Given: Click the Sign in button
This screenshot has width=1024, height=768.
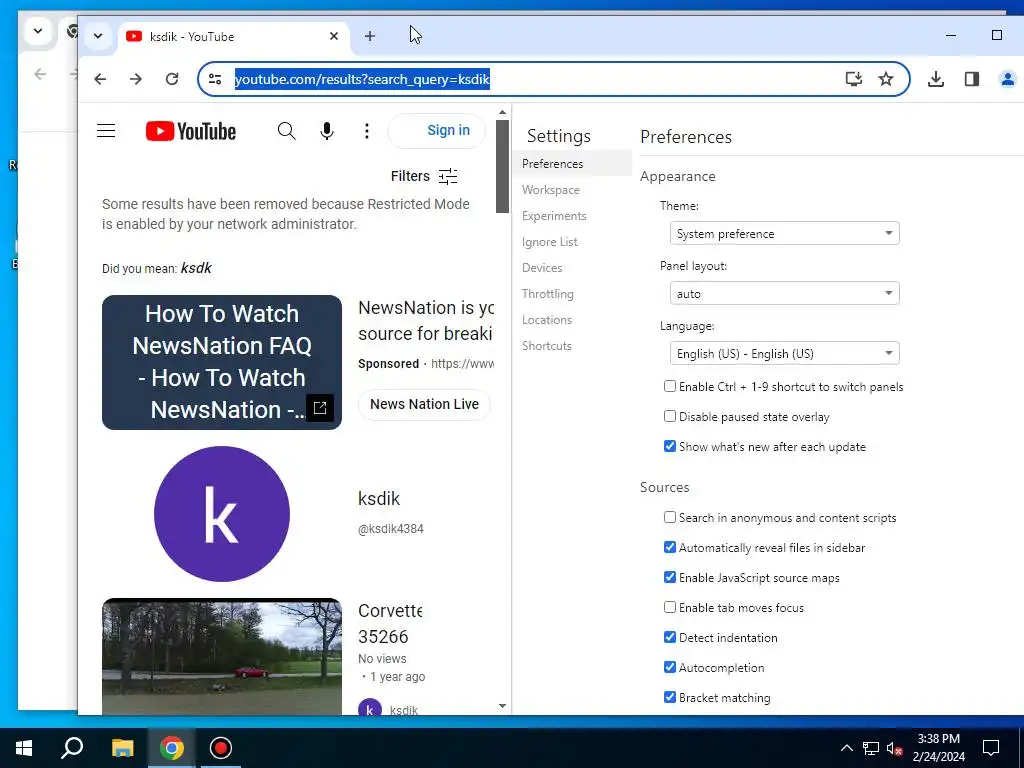Looking at the screenshot, I should pos(437,131).
